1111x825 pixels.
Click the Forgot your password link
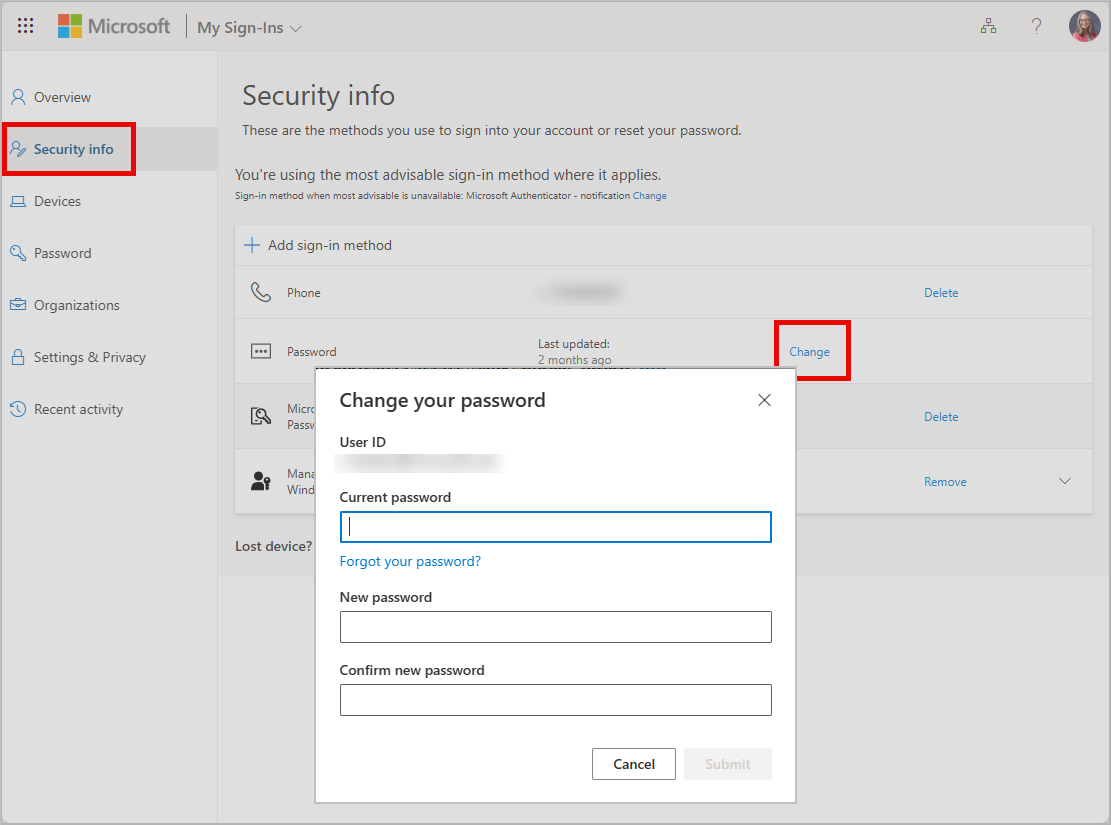pyautogui.click(x=410, y=561)
